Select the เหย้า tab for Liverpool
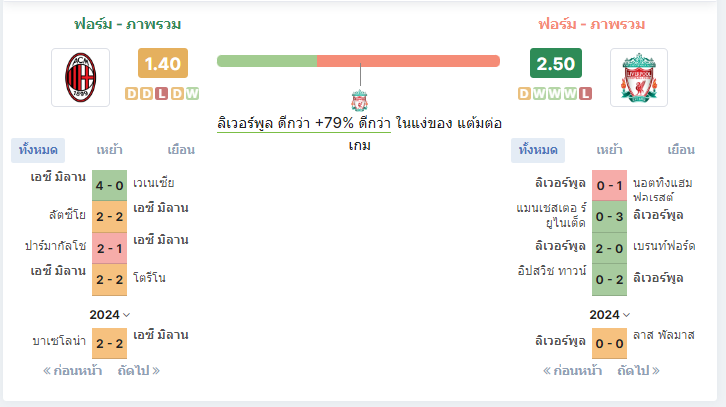The image size is (726, 407). [609, 150]
